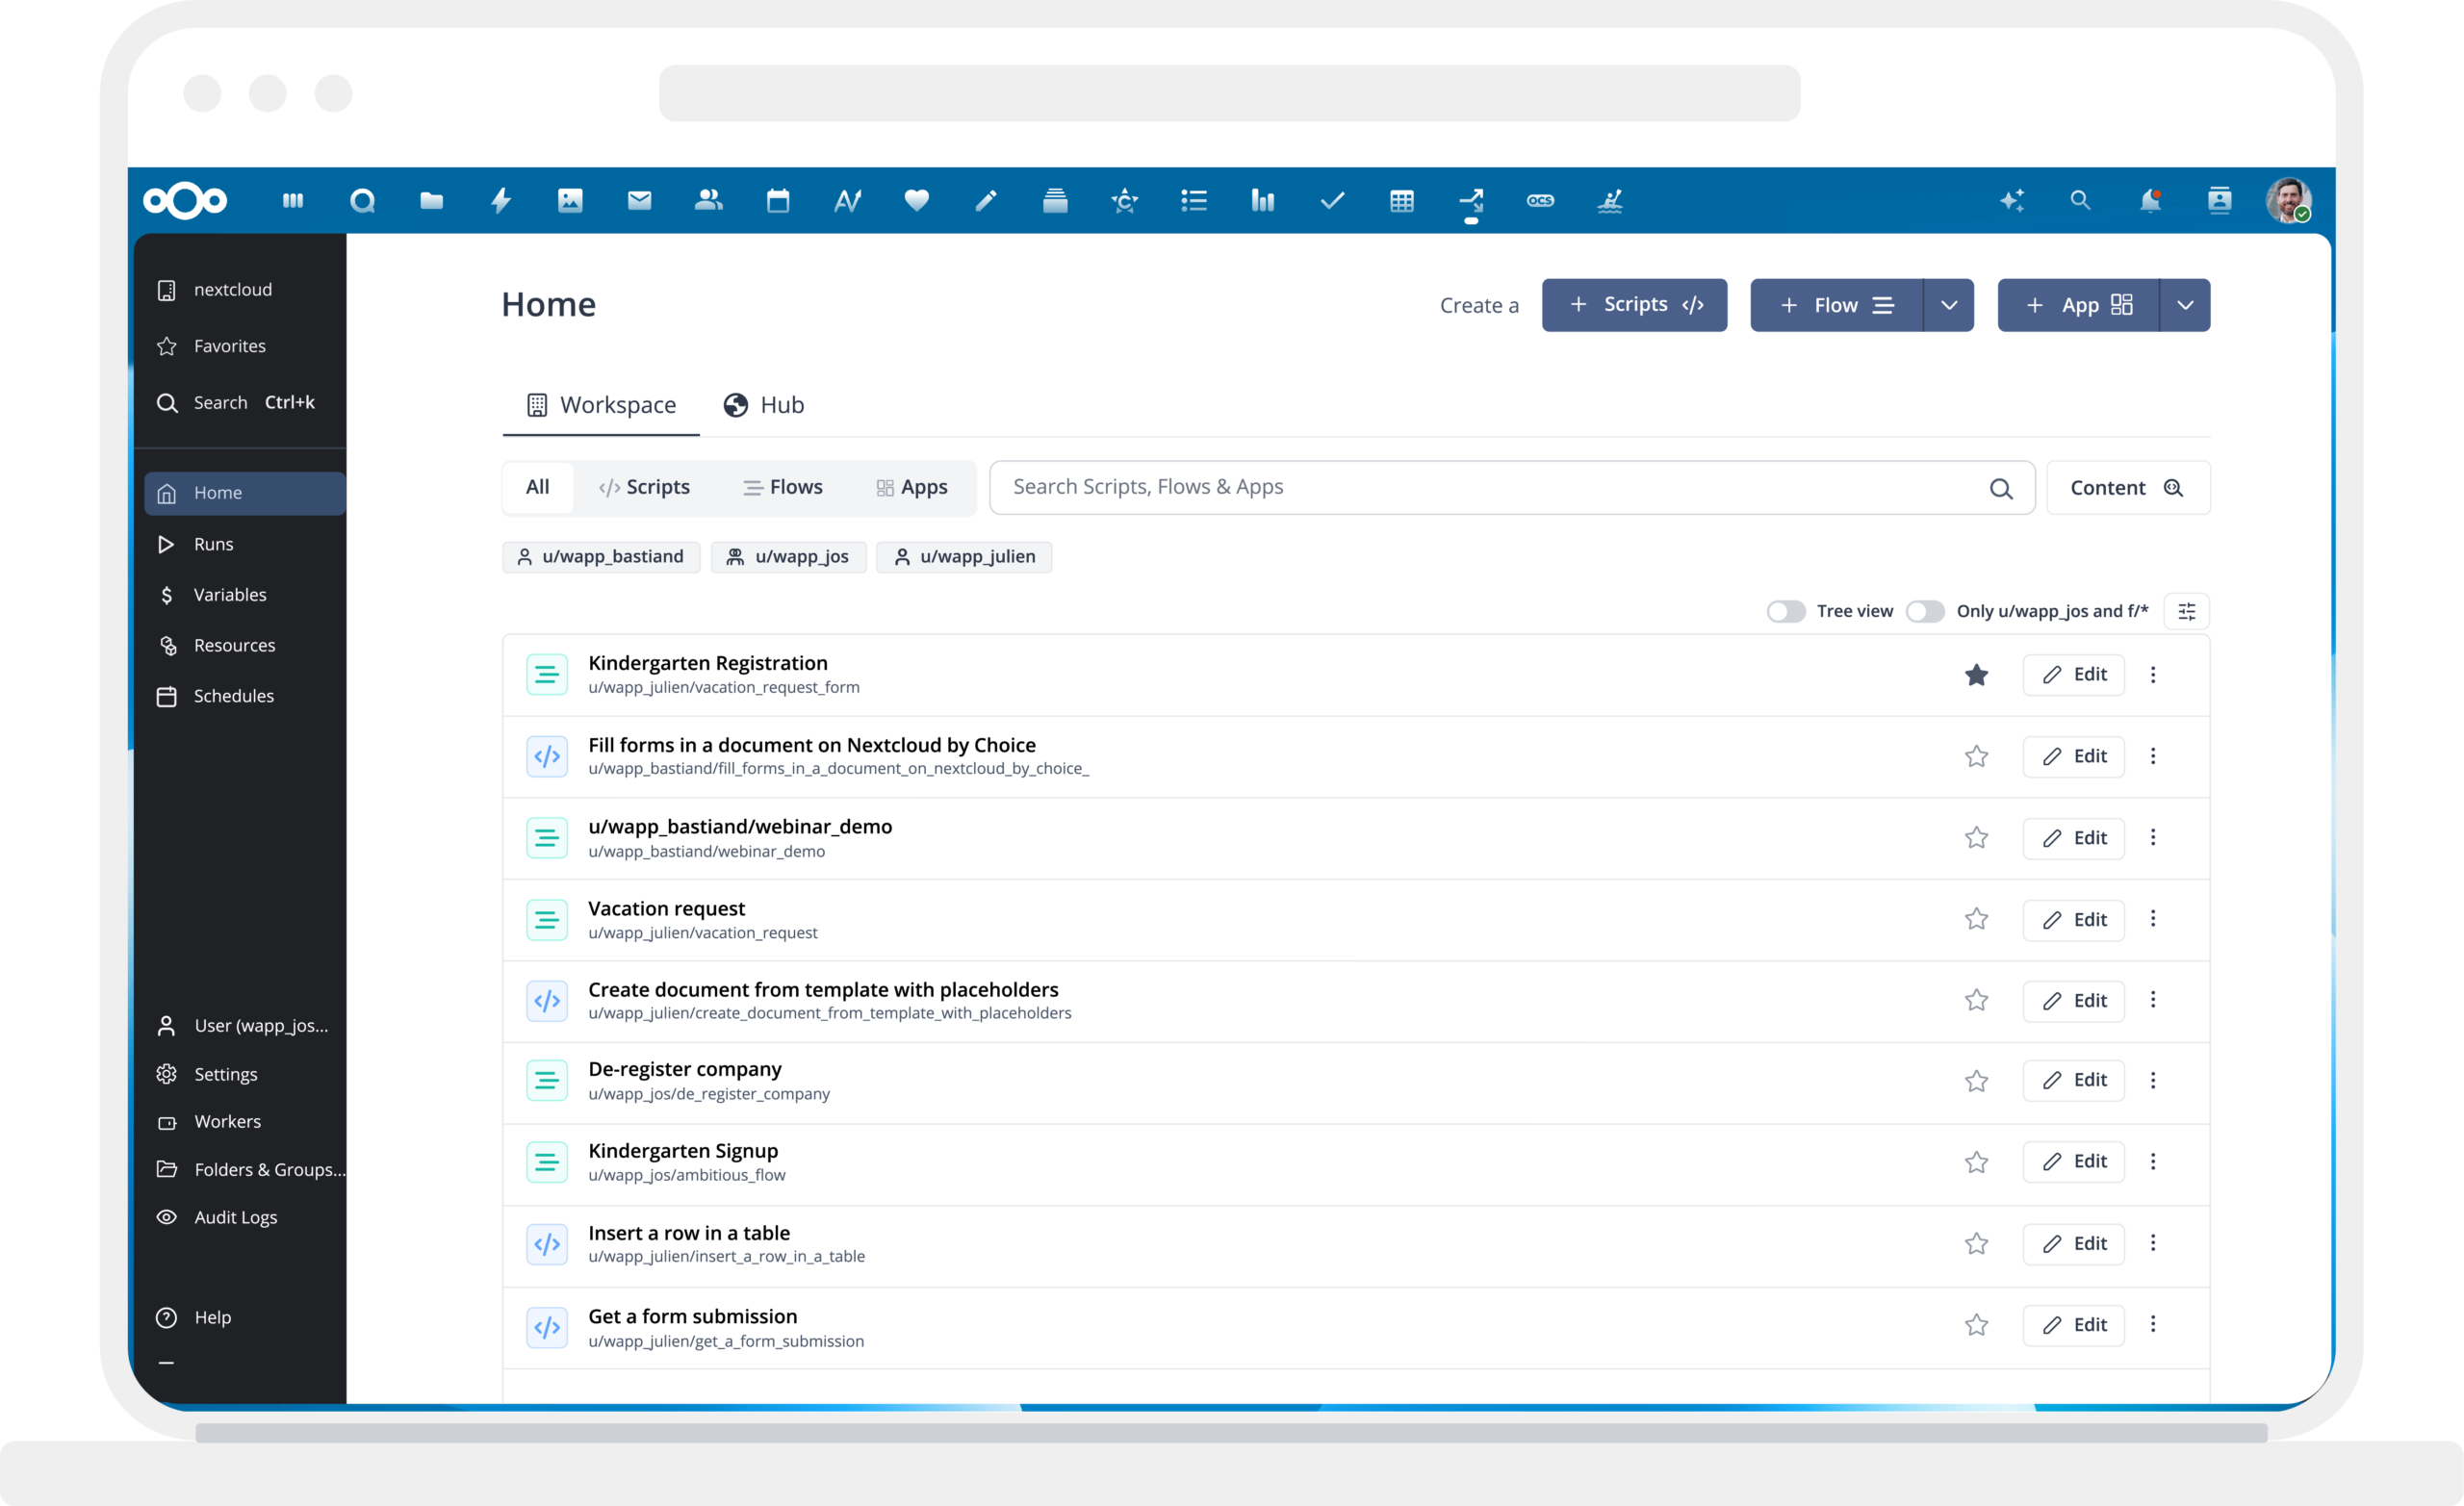Viewport: 2464px width, 1506px height.
Task: Open the Tables grid icon in top bar
Action: pyautogui.click(x=1401, y=201)
